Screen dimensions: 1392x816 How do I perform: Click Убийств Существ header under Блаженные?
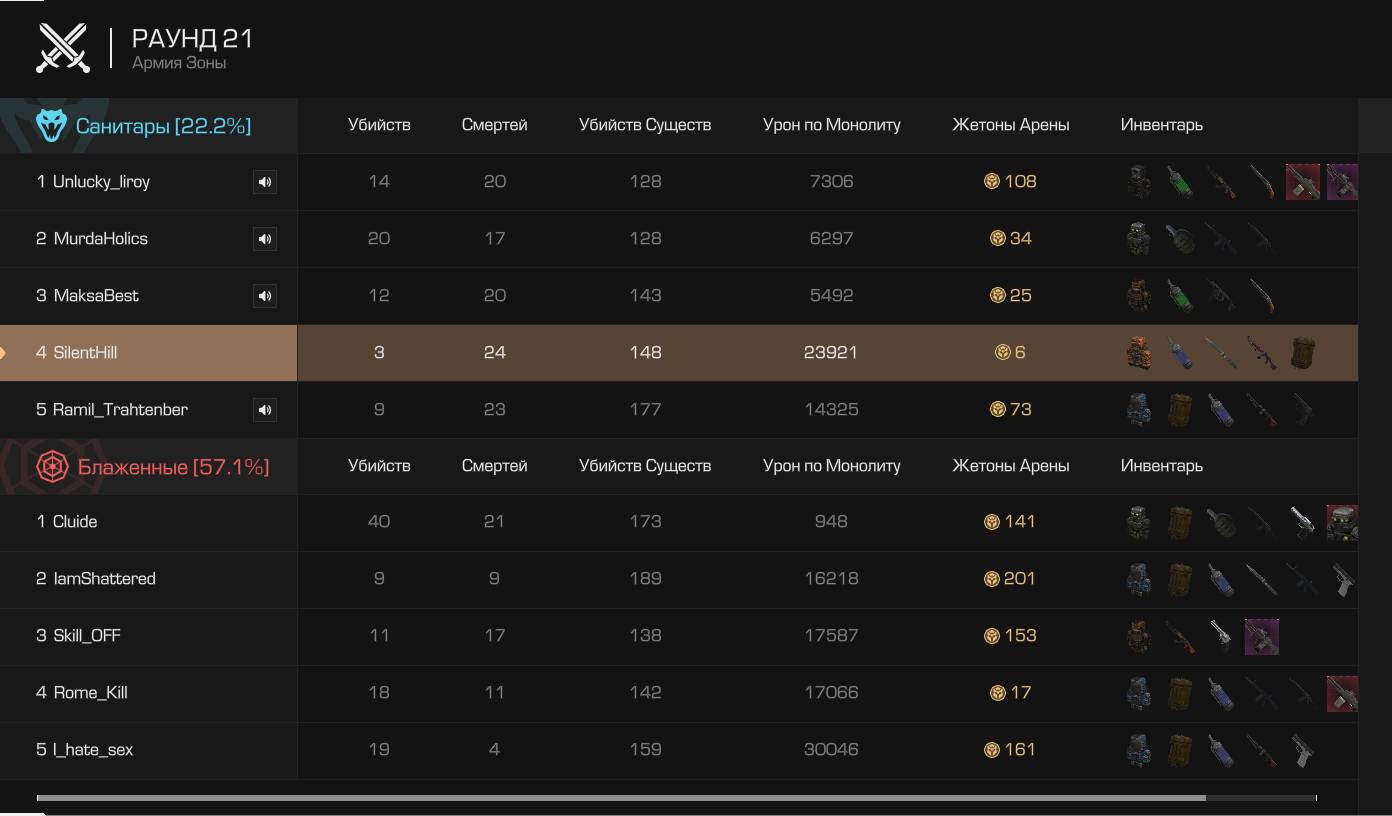tap(645, 466)
